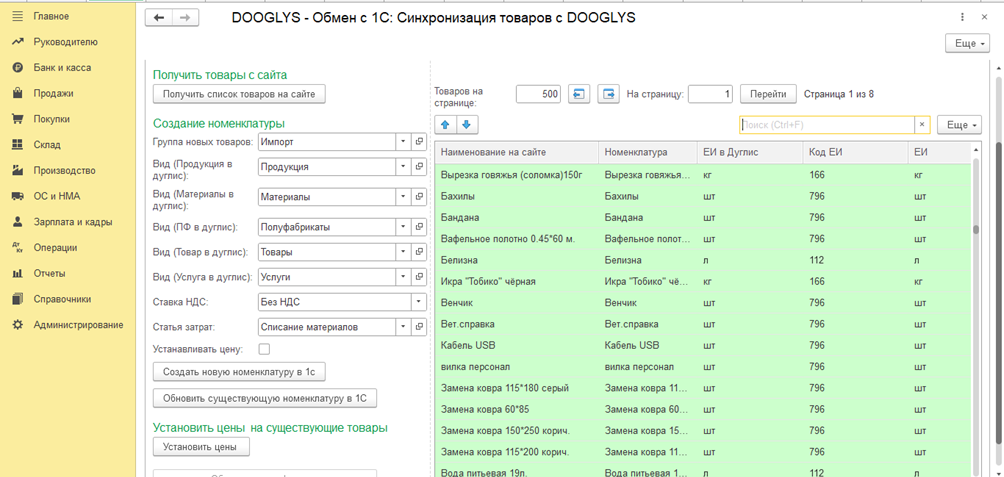This screenshot has width=1004, height=477.
Task: Open the three-dot window options menu
Action: (x=962, y=17)
